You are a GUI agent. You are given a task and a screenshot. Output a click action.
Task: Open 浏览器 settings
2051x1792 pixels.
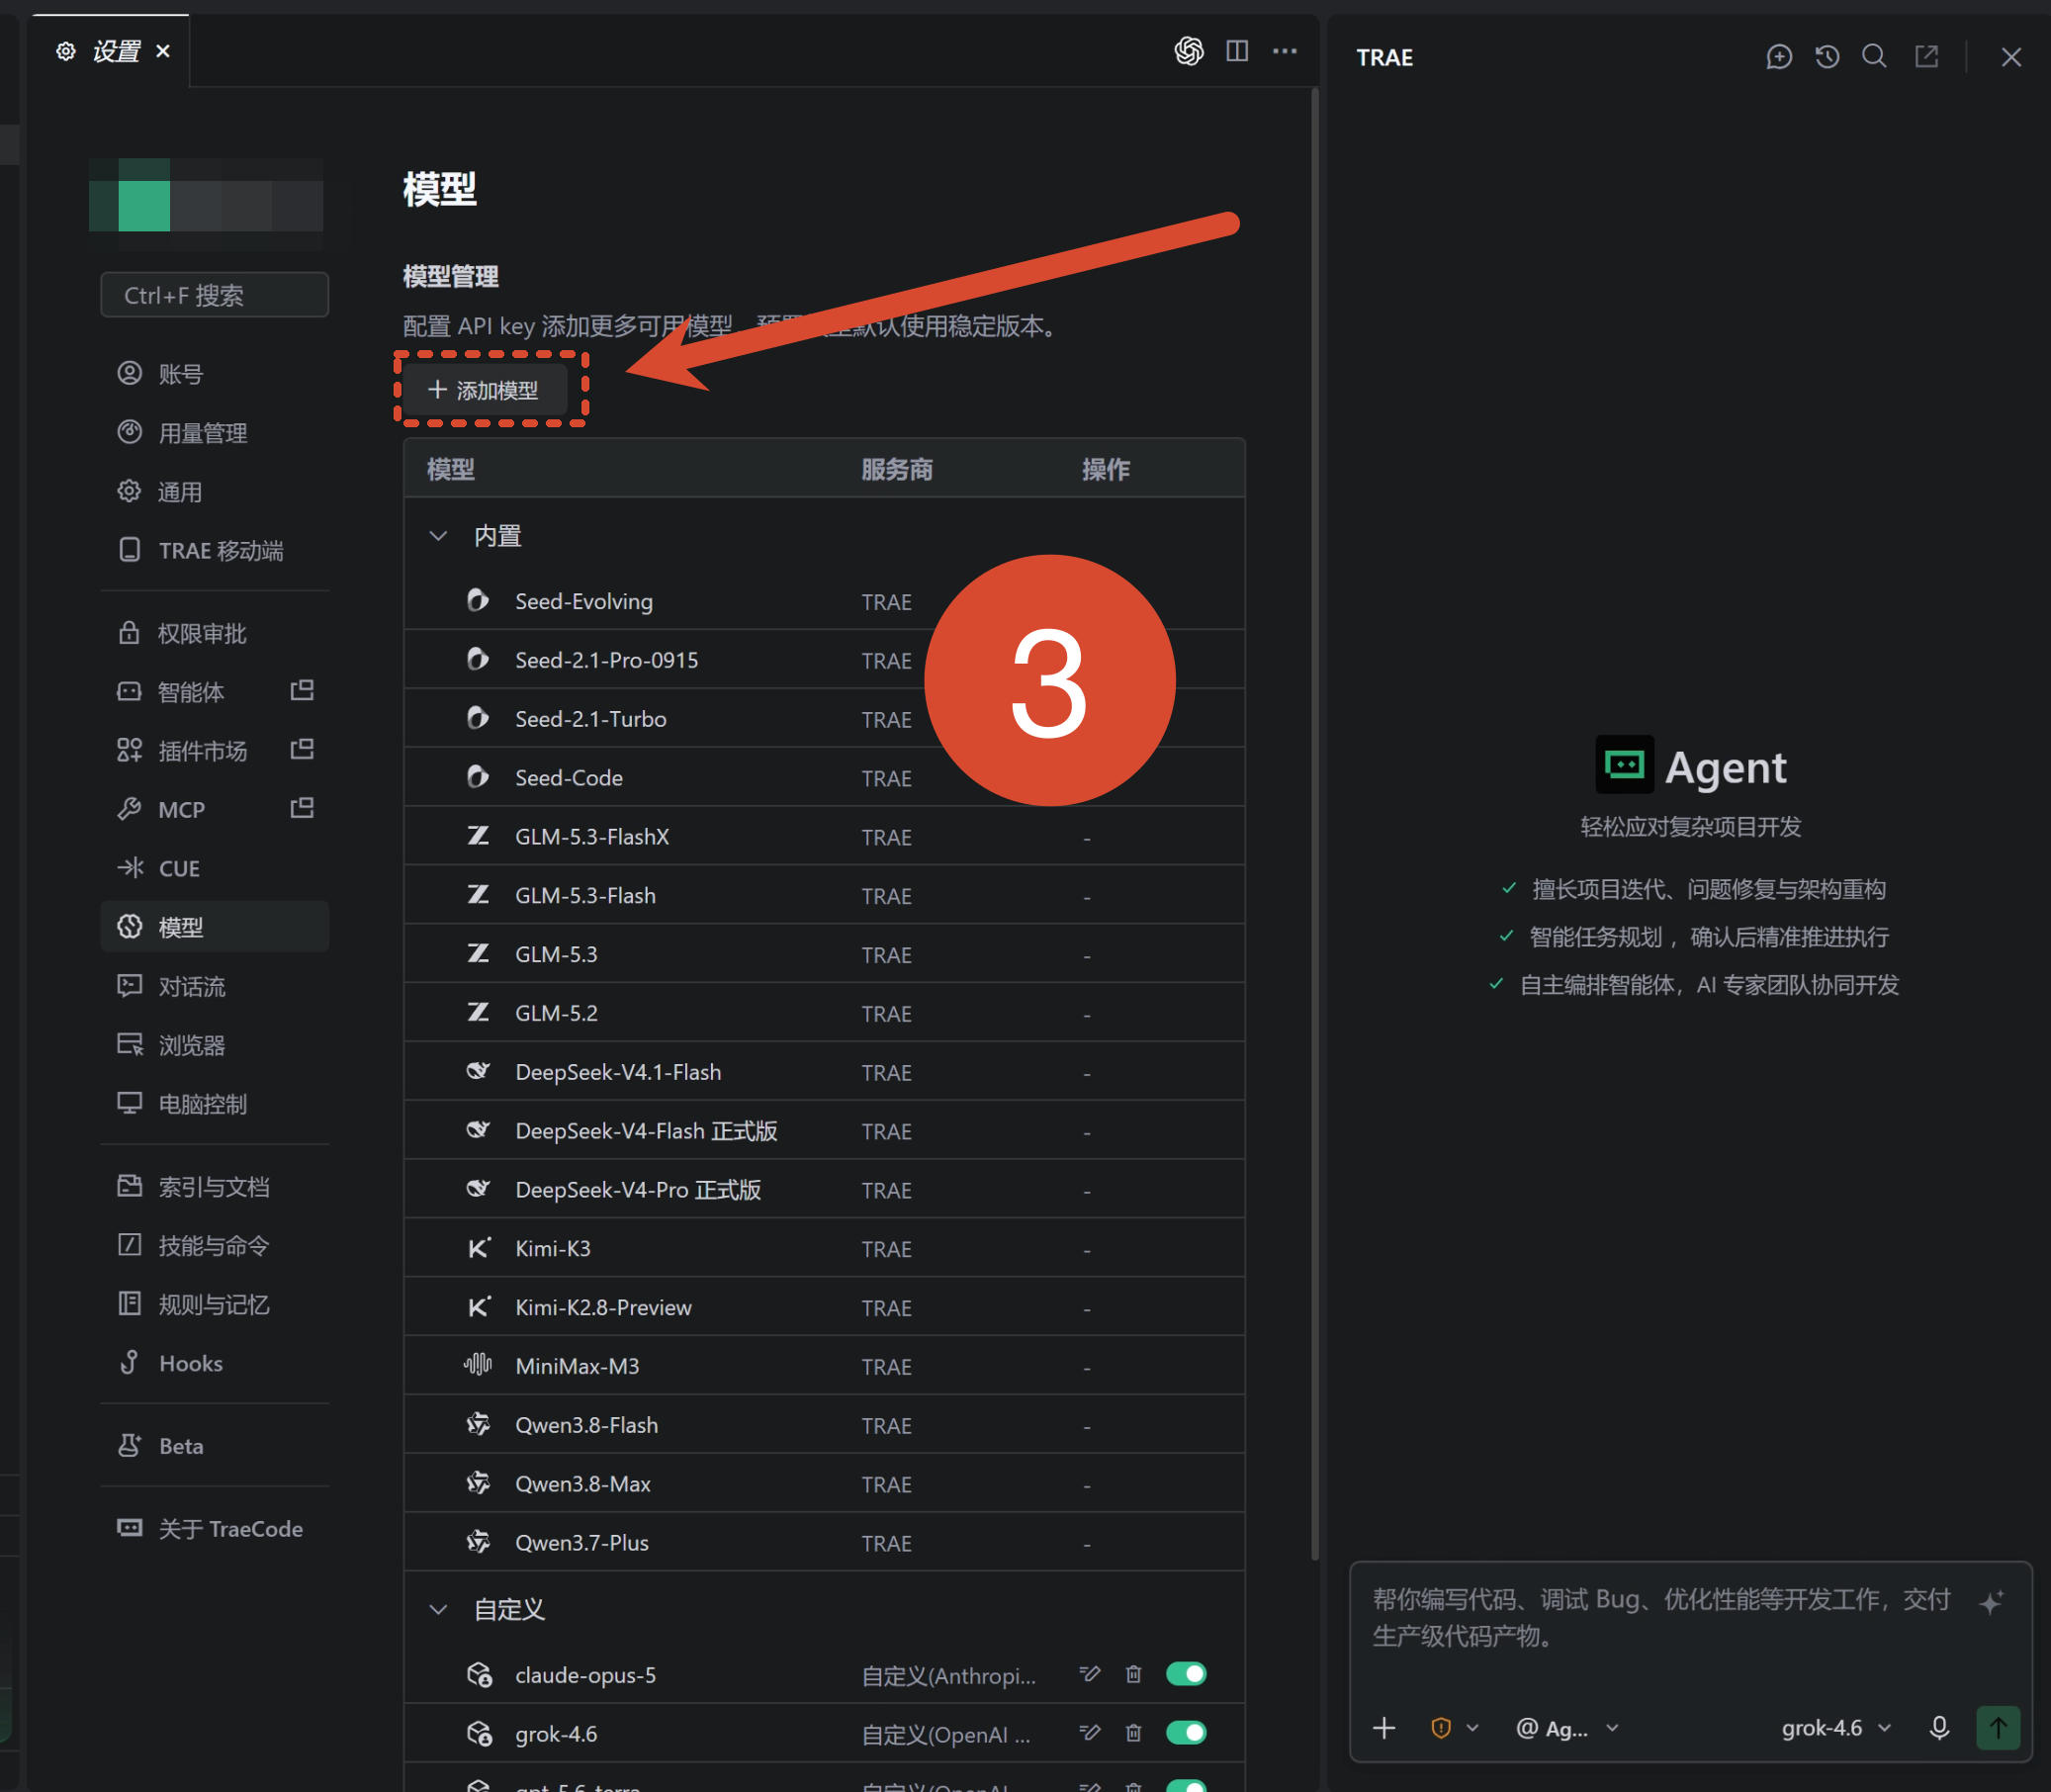tap(215, 1045)
